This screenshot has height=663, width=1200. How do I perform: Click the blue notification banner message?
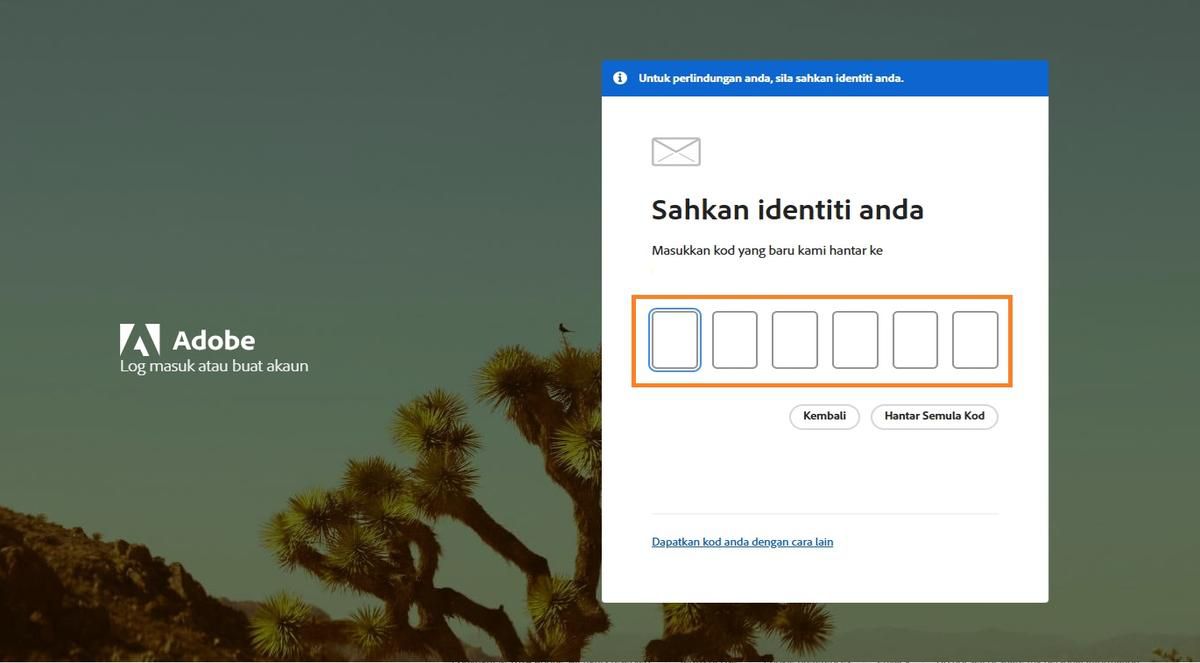(770, 77)
